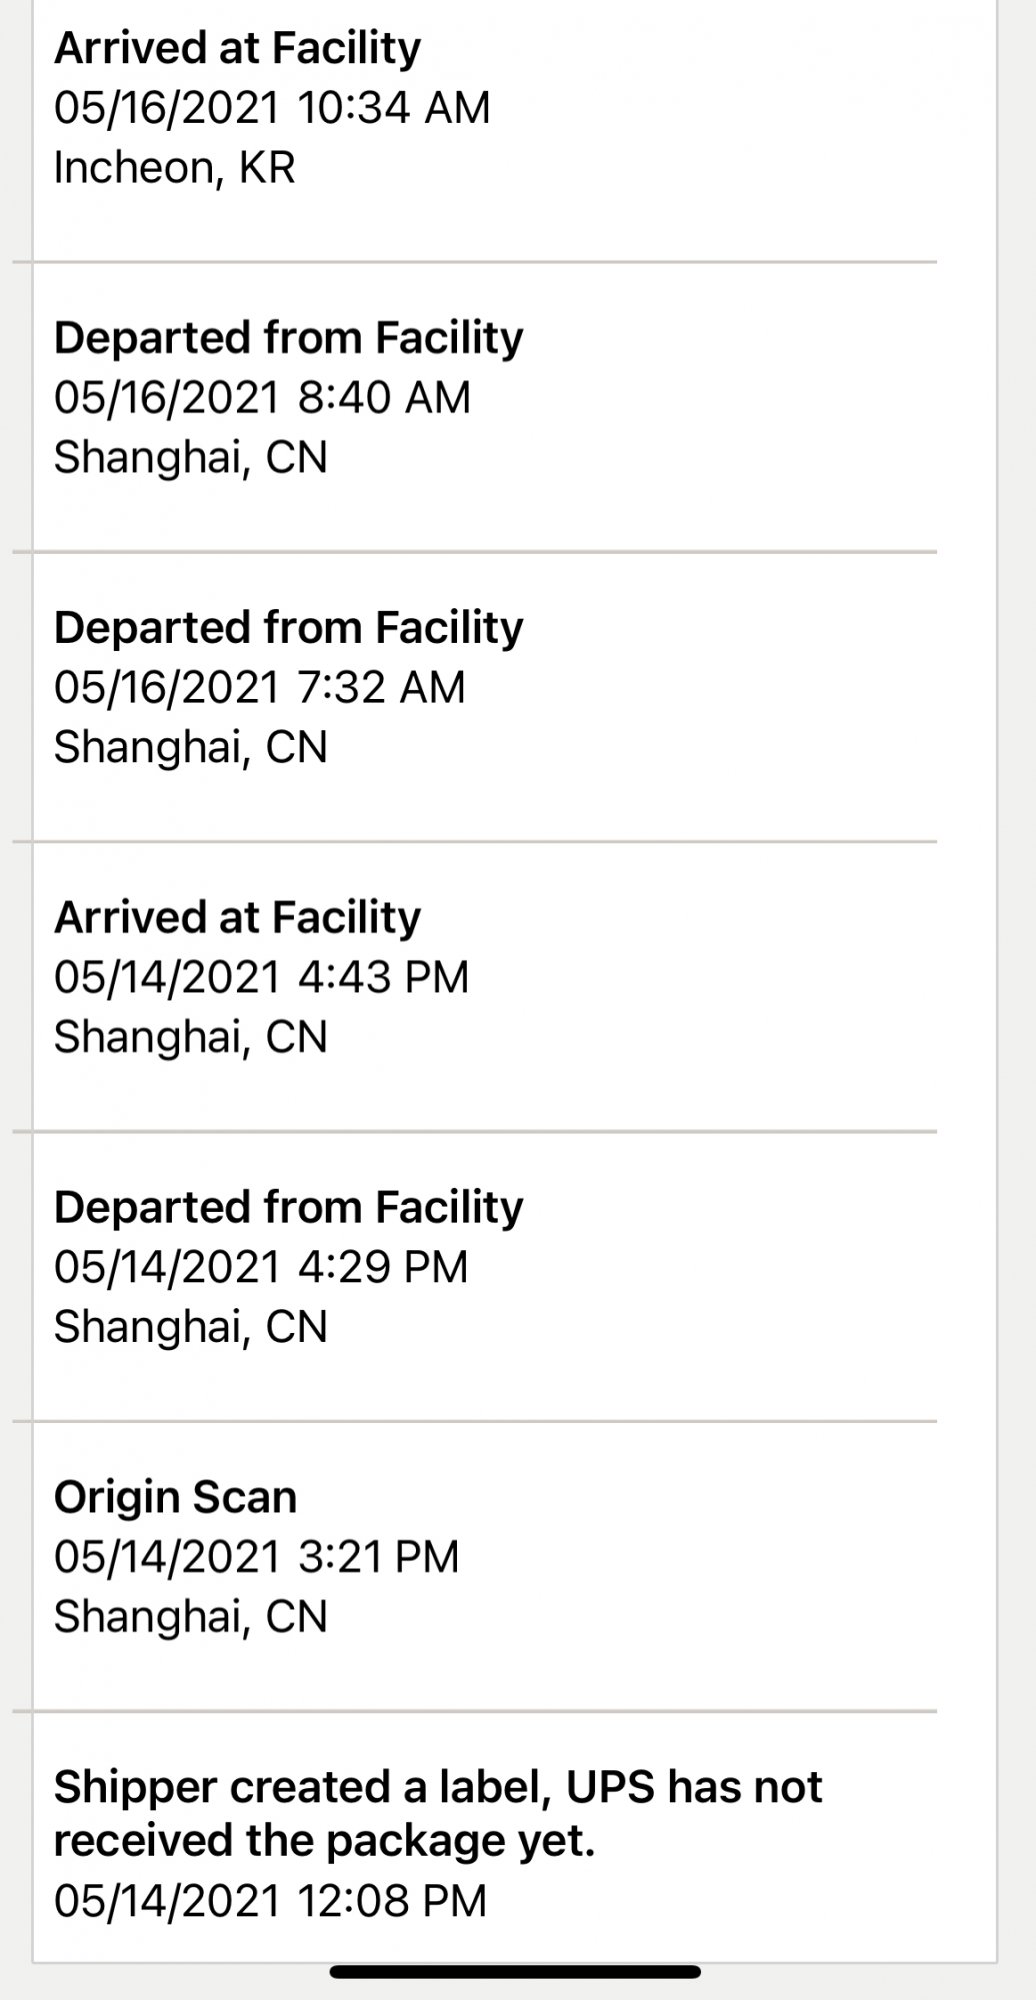Tap Shanghai, CN under the 8:40 AM departure
This screenshot has height=2000, width=1036.
click(190, 458)
